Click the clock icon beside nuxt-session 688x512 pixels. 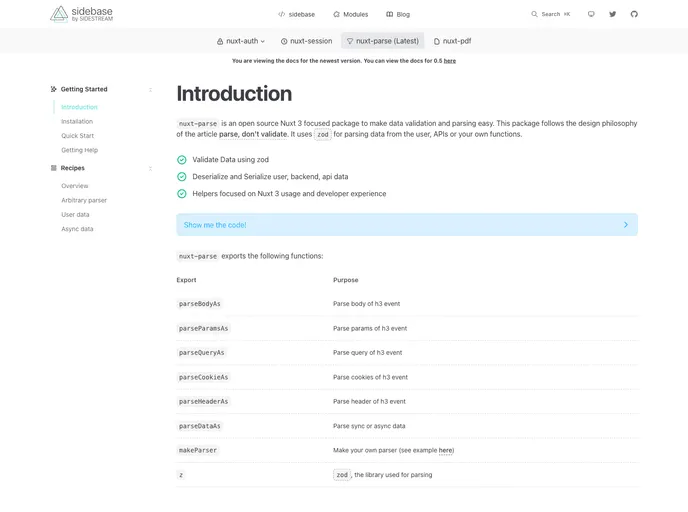pos(284,41)
